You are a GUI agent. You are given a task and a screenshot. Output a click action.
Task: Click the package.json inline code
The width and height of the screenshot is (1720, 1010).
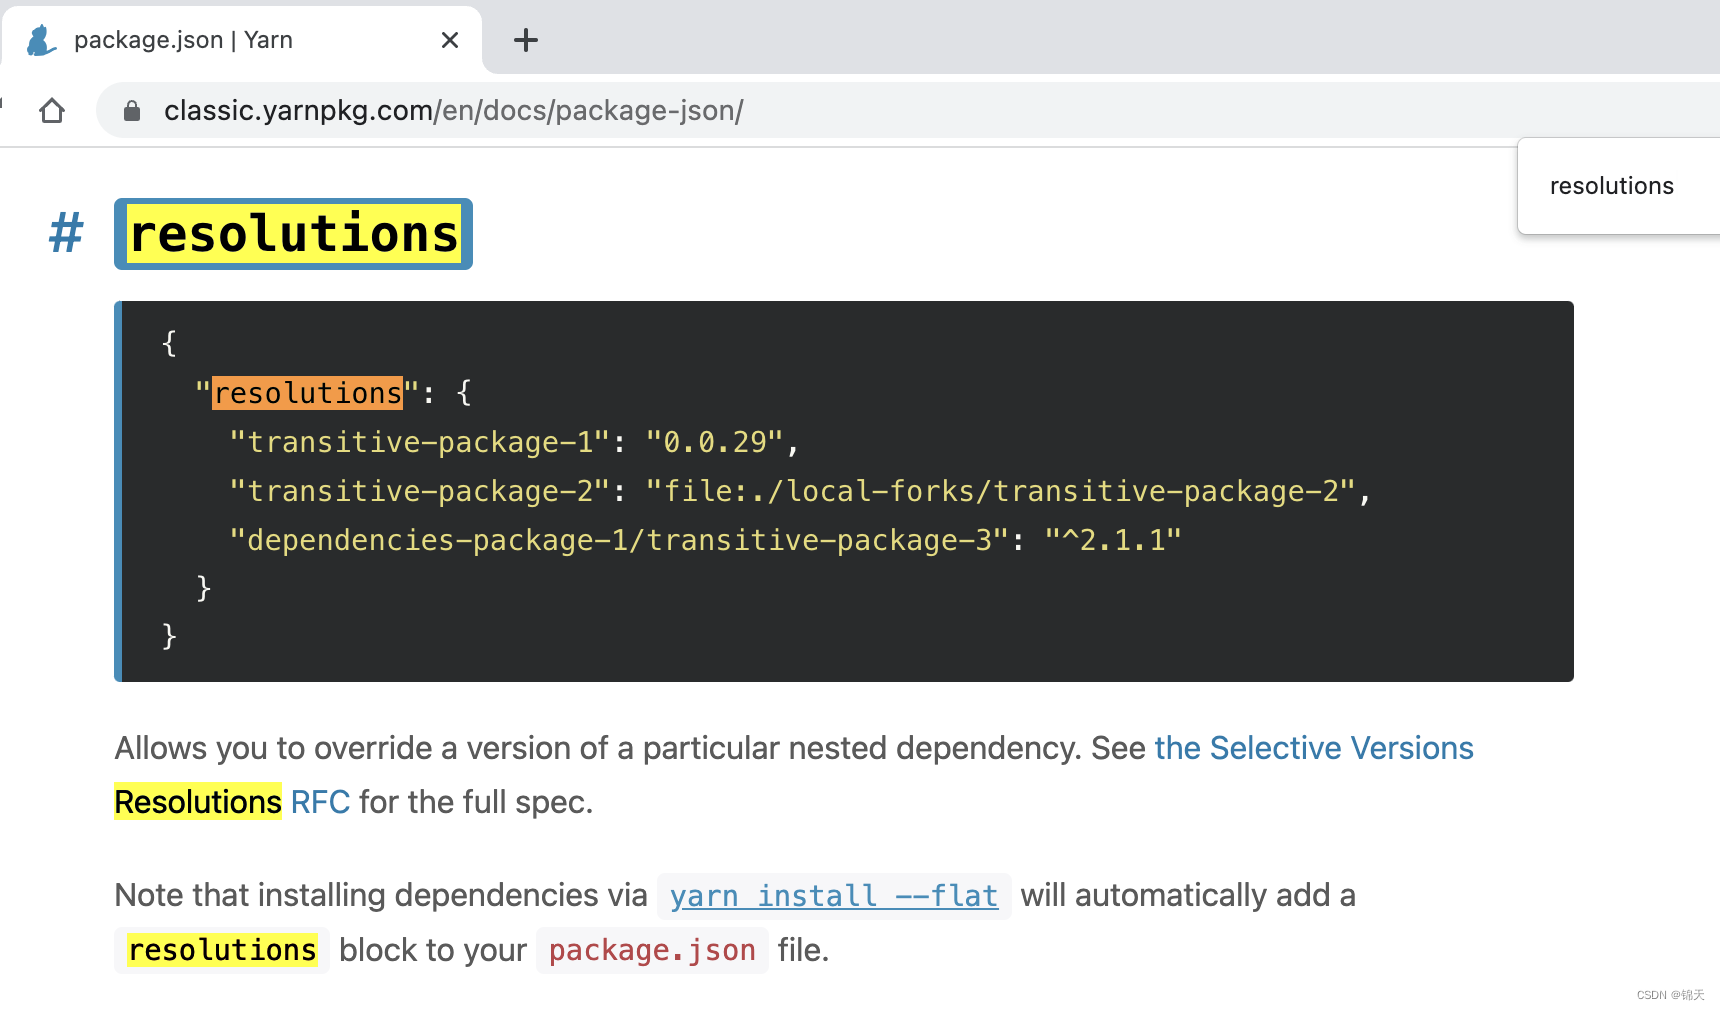652,950
